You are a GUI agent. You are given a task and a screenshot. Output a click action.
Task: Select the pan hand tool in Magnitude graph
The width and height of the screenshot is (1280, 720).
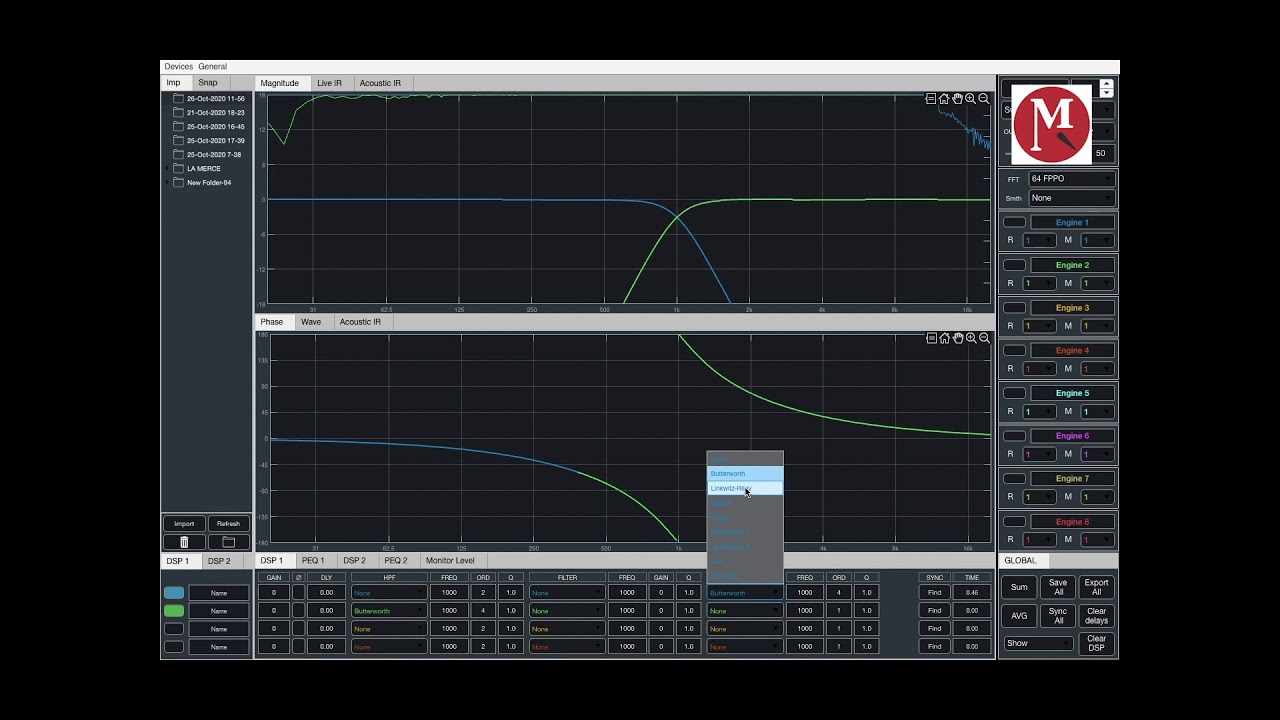(x=957, y=99)
